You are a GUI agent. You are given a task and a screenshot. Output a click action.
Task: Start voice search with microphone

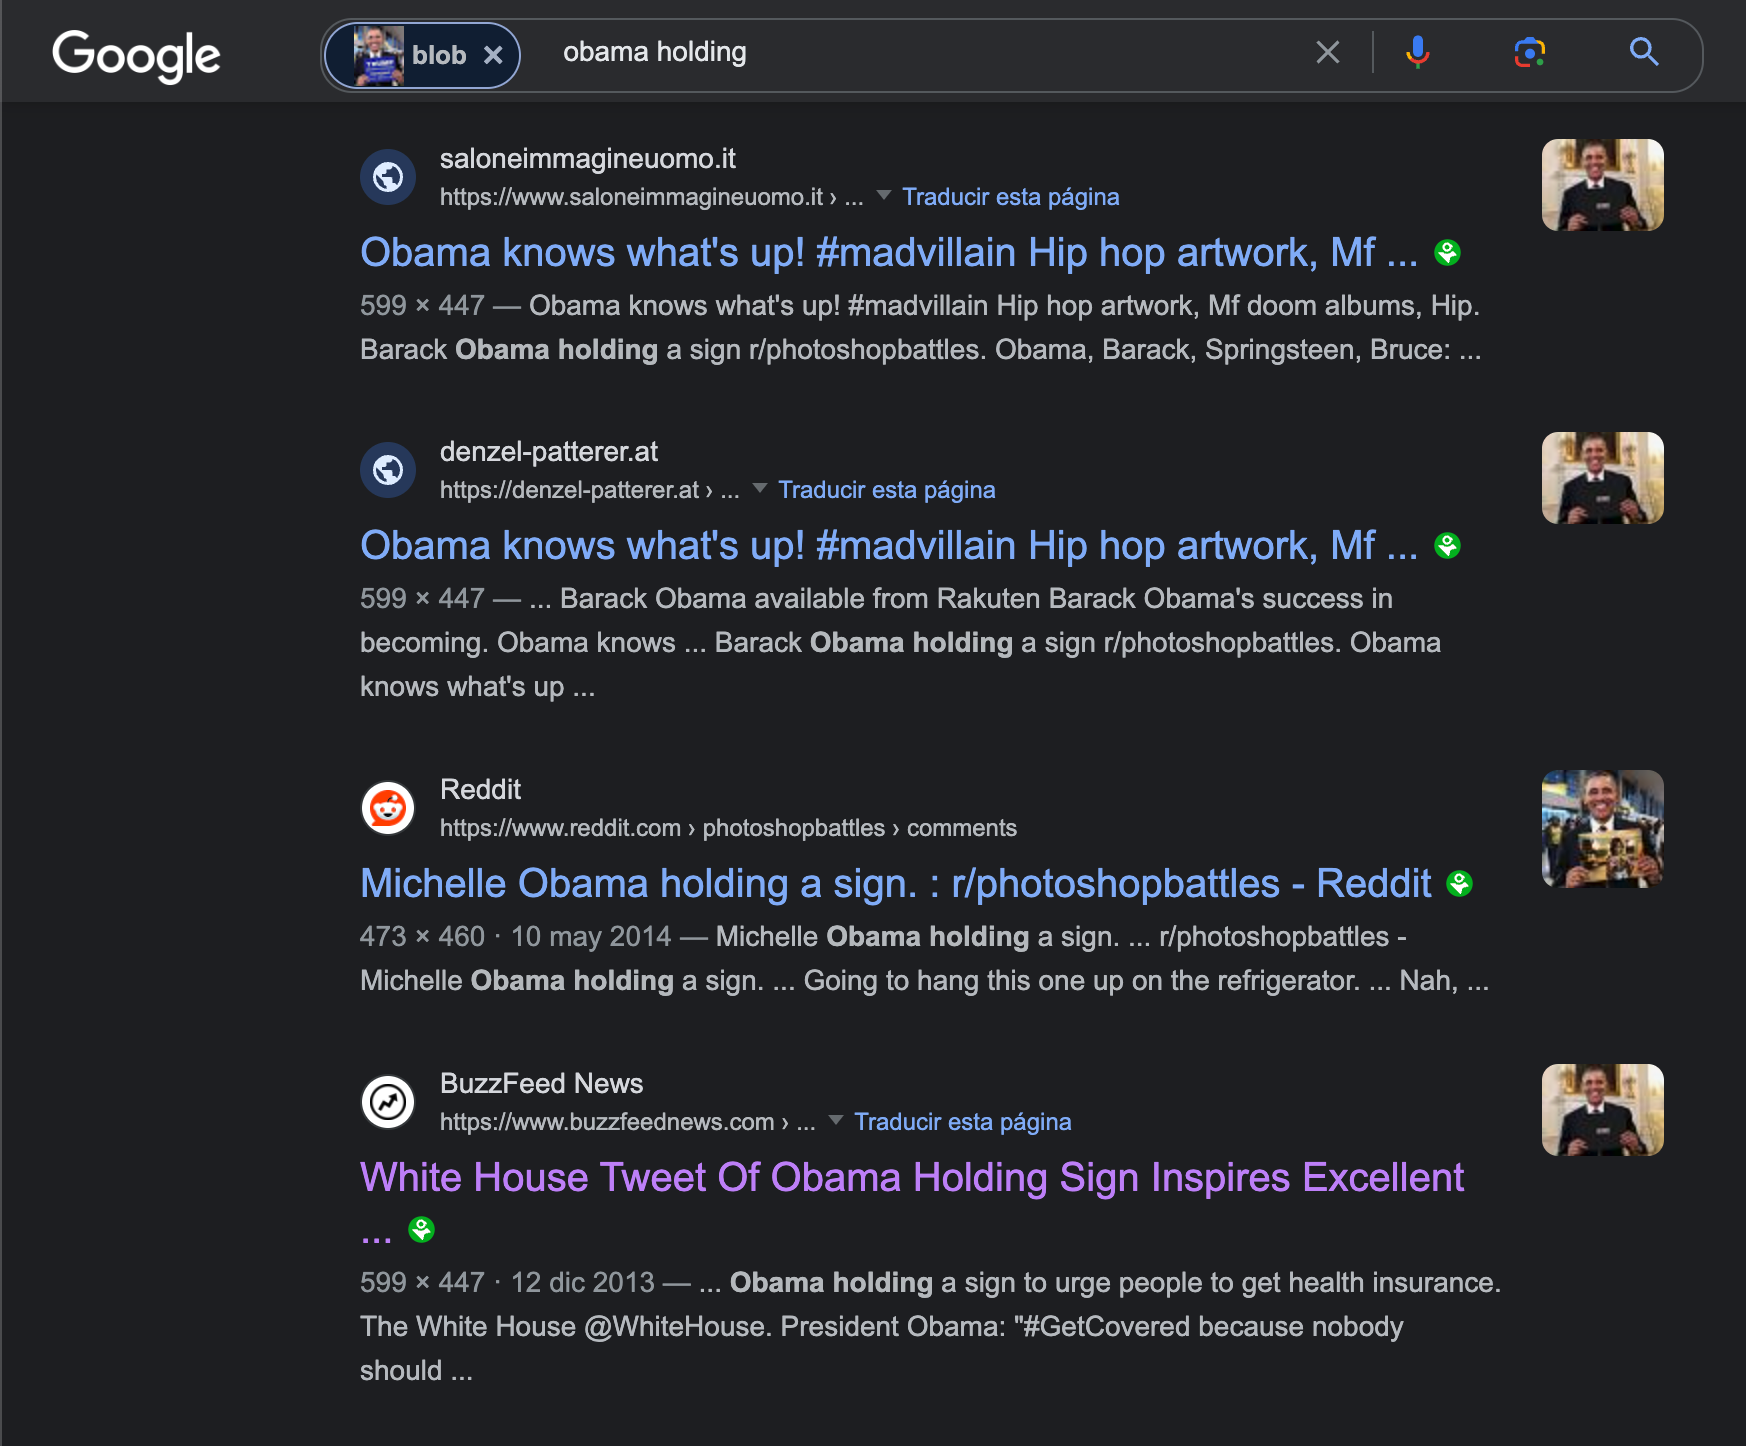(x=1417, y=52)
